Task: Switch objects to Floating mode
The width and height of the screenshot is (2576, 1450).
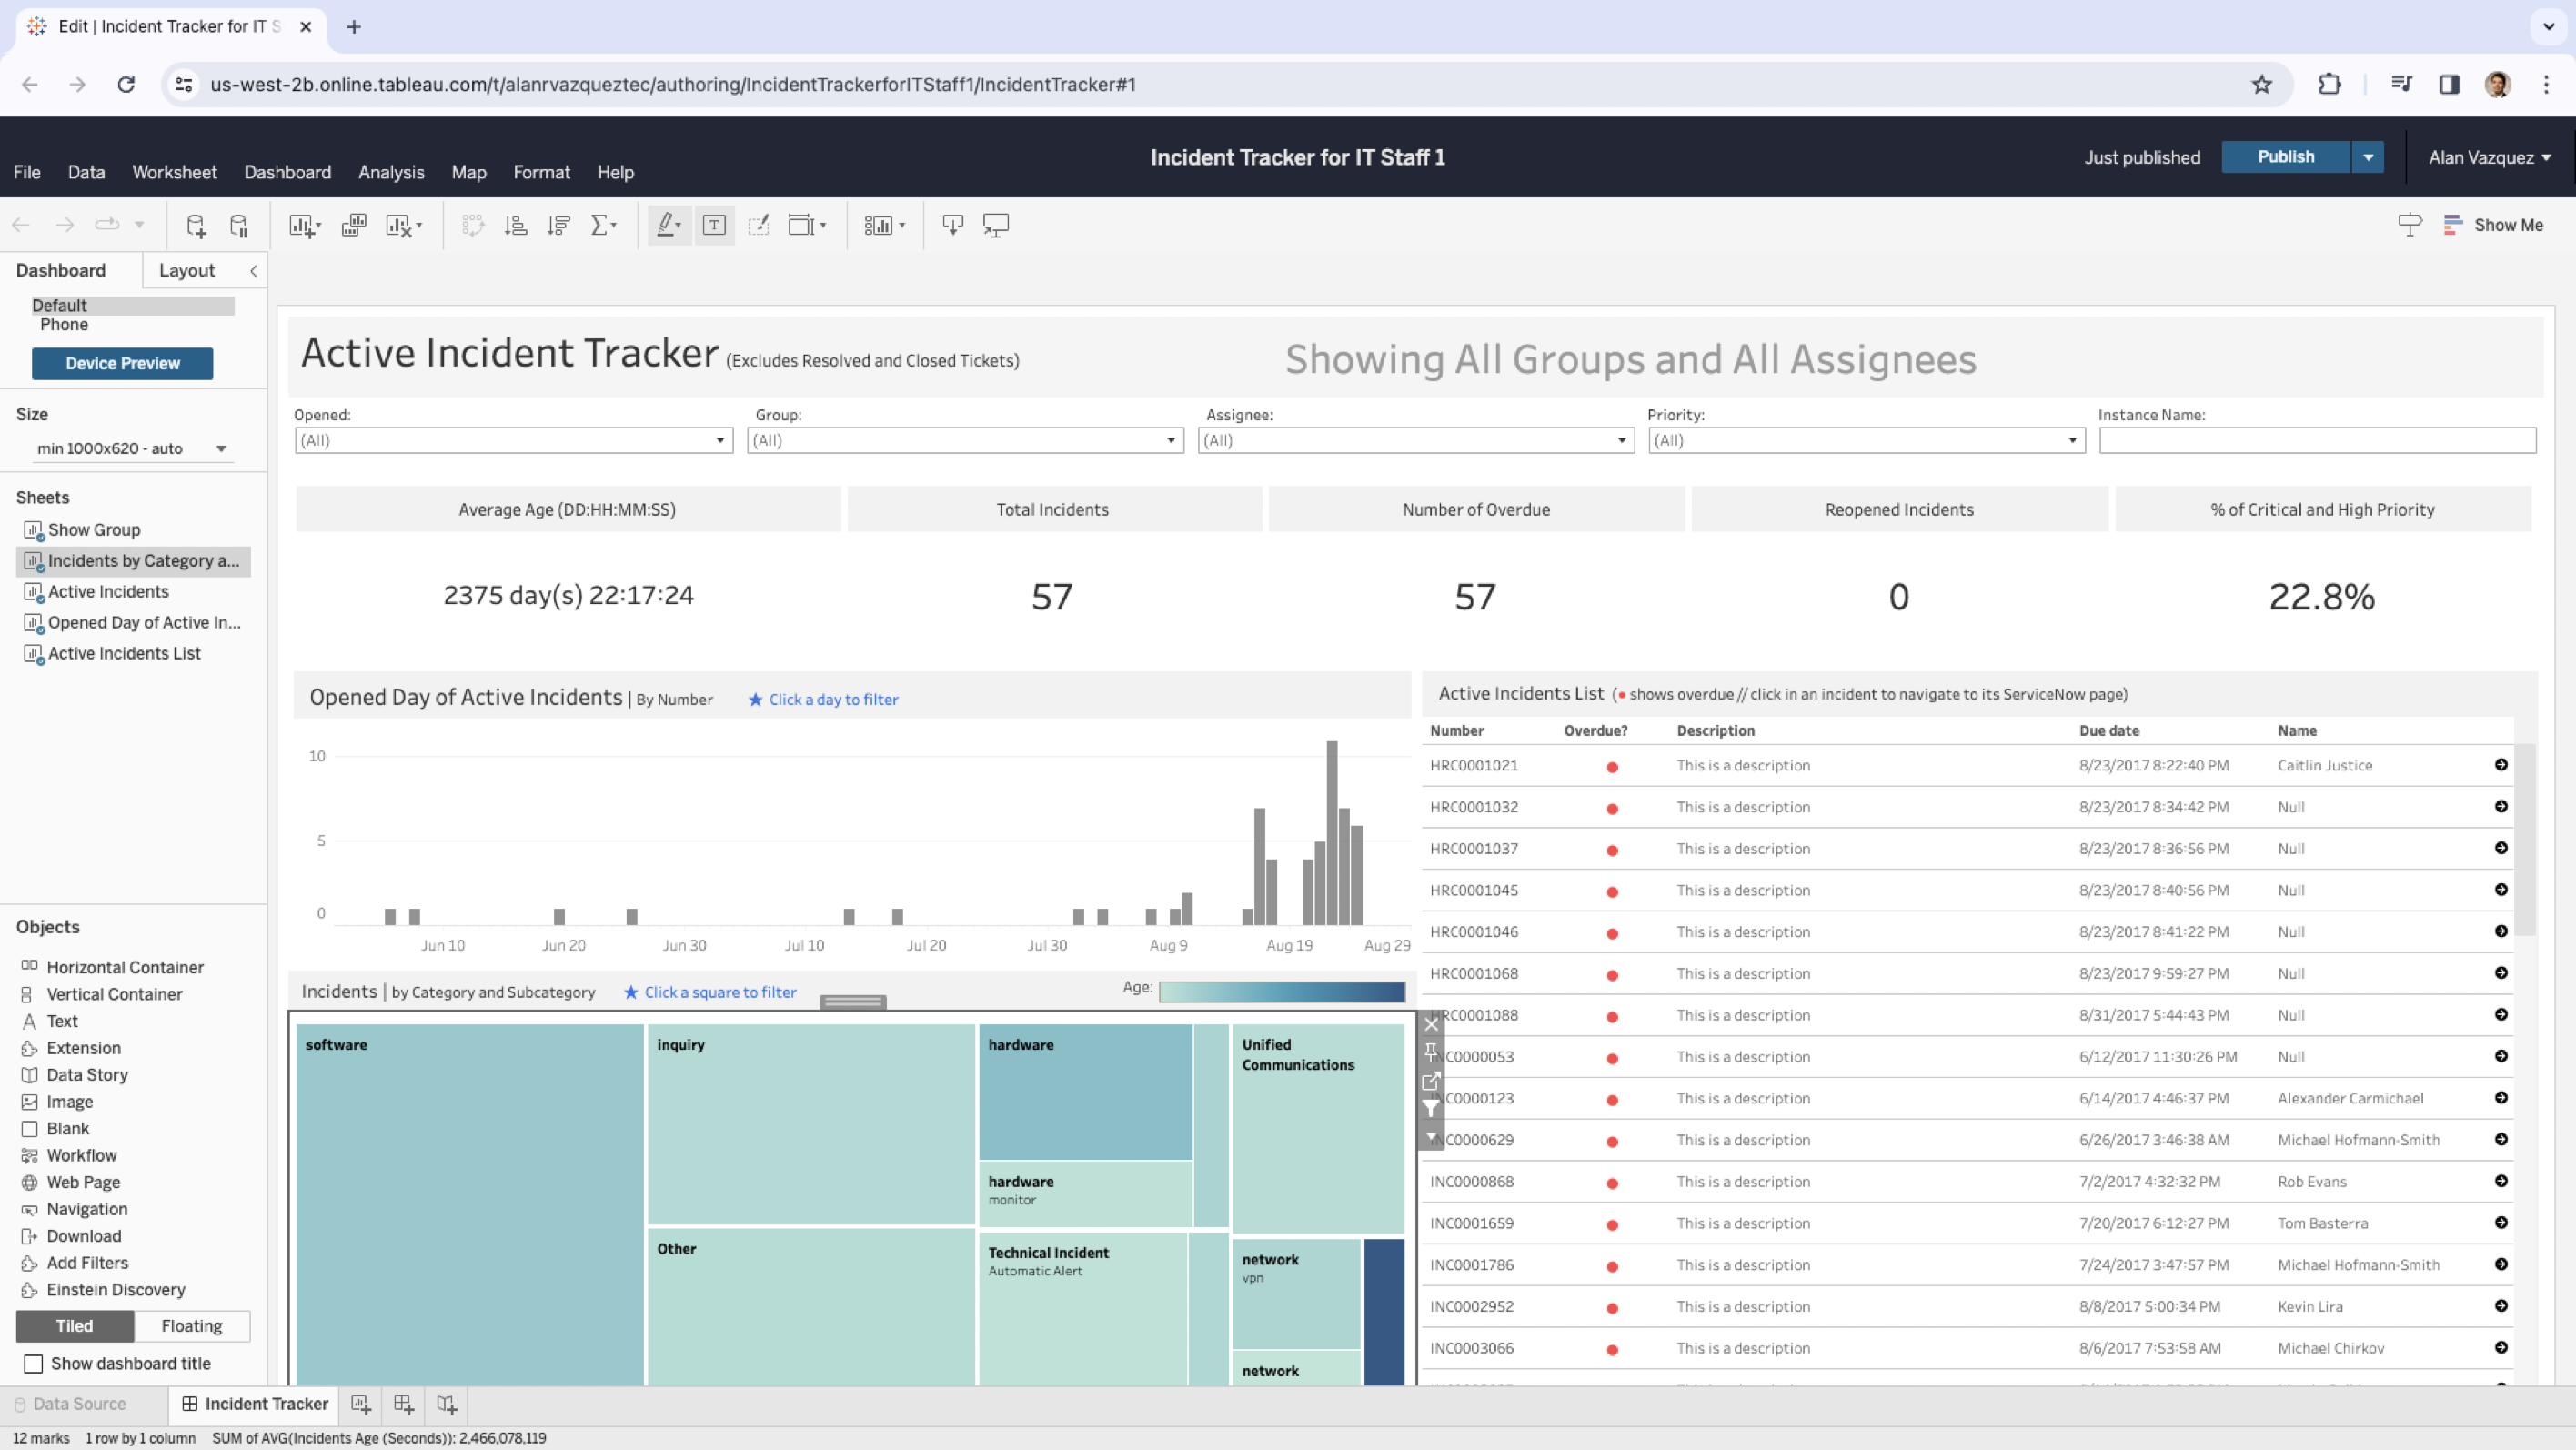Action: [191, 1326]
